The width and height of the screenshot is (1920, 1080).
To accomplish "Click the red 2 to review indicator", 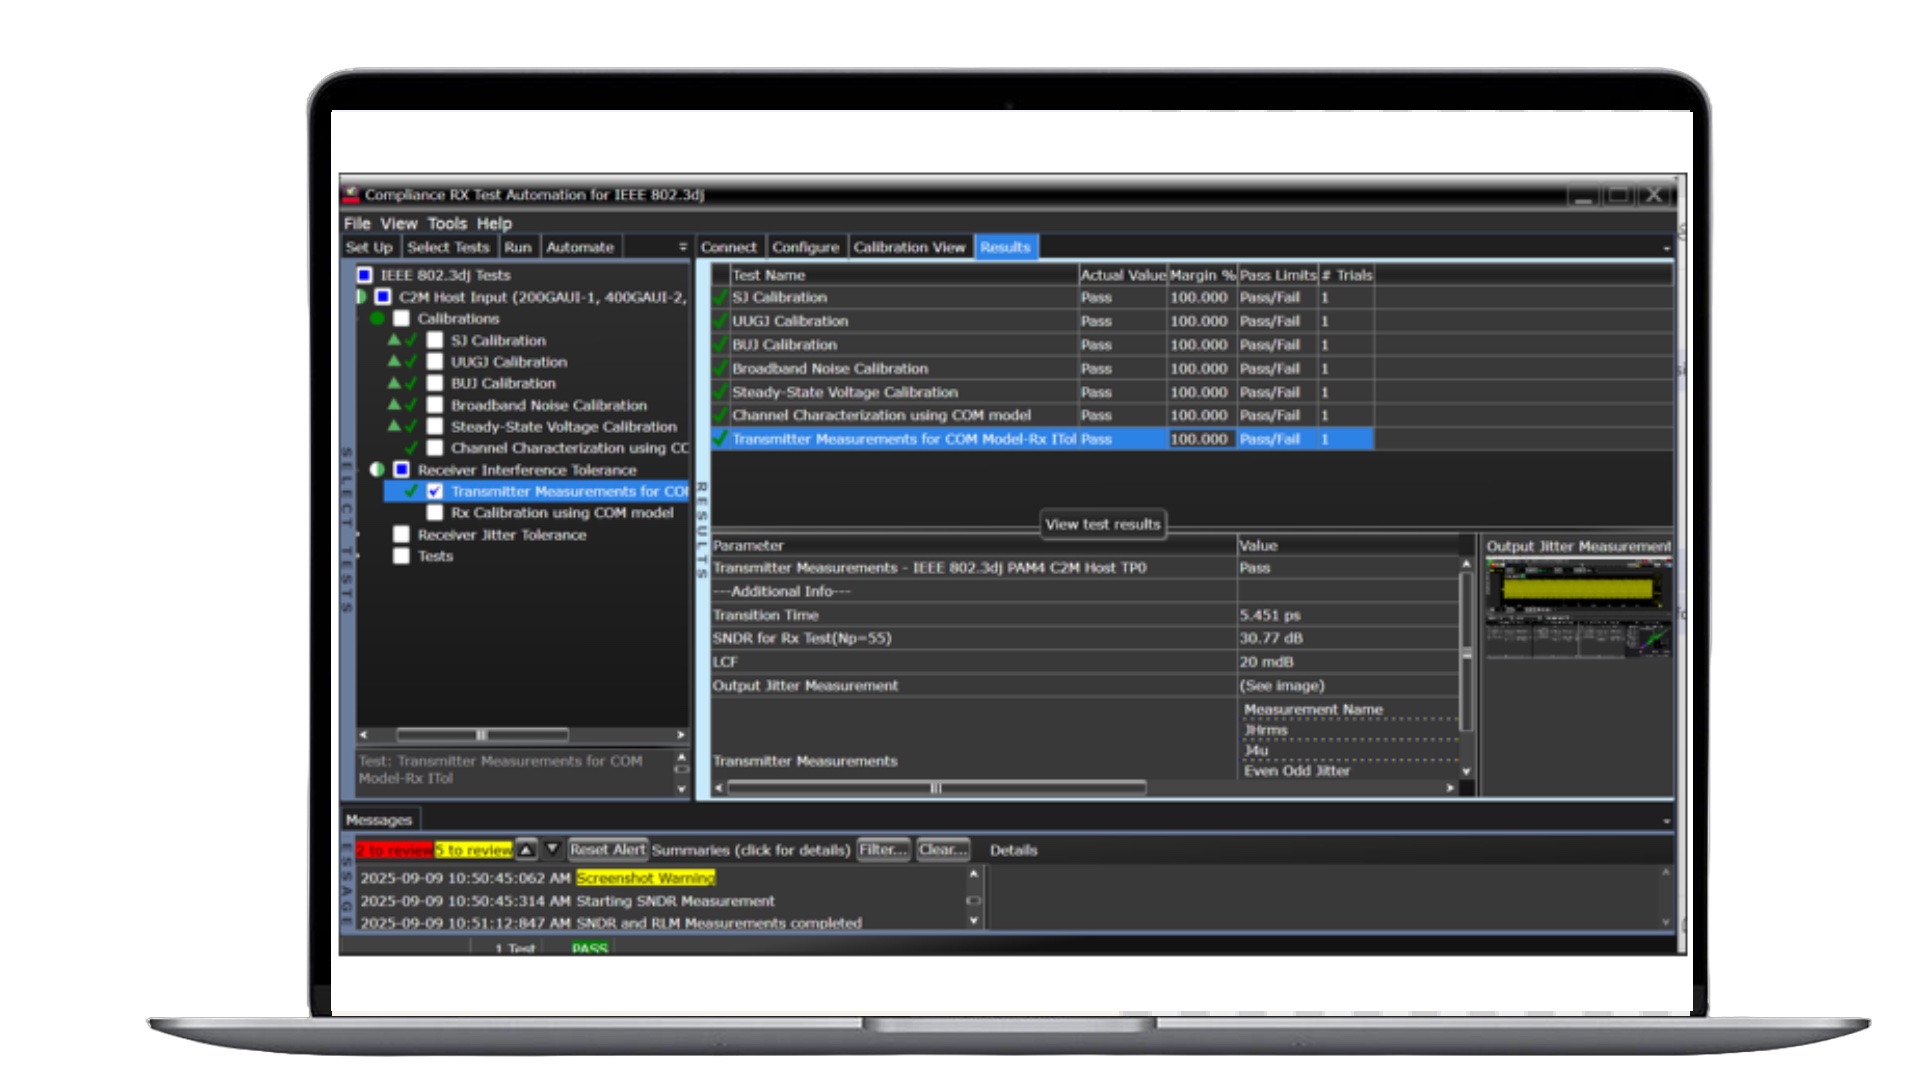I will [x=395, y=850].
